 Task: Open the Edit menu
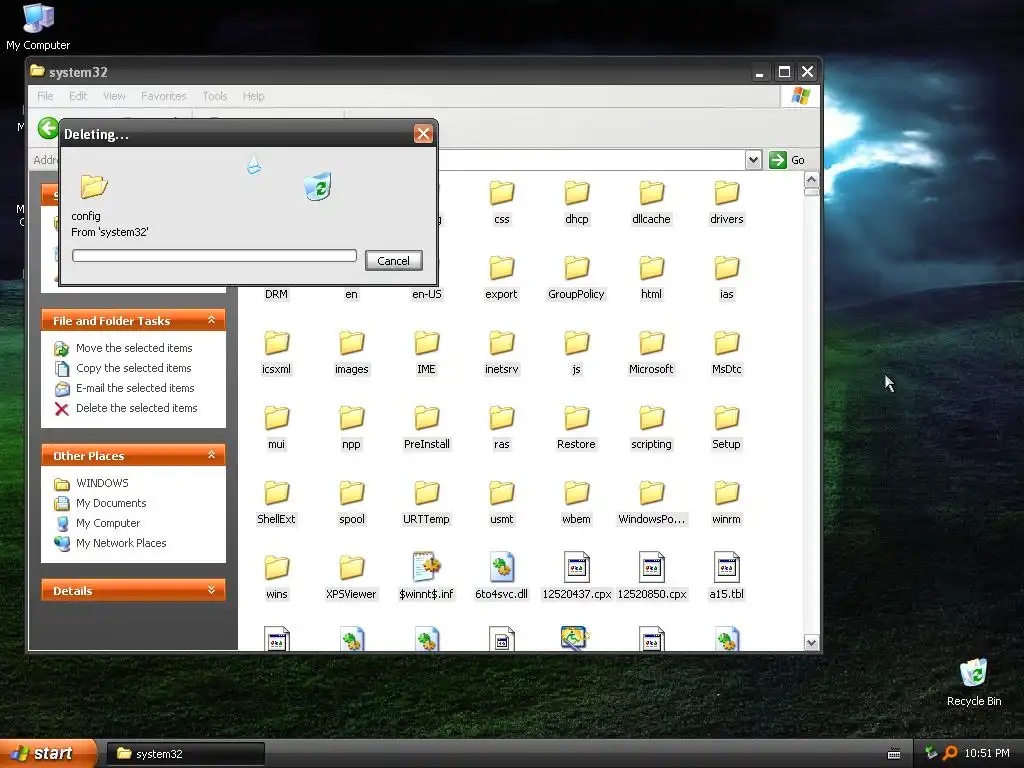(78, 96)
